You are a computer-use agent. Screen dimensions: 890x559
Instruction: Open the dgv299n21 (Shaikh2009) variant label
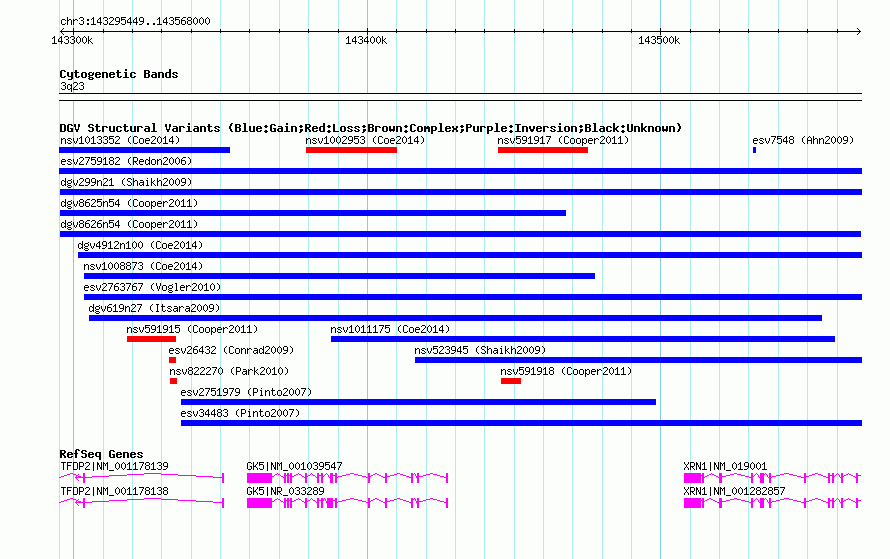126,182
